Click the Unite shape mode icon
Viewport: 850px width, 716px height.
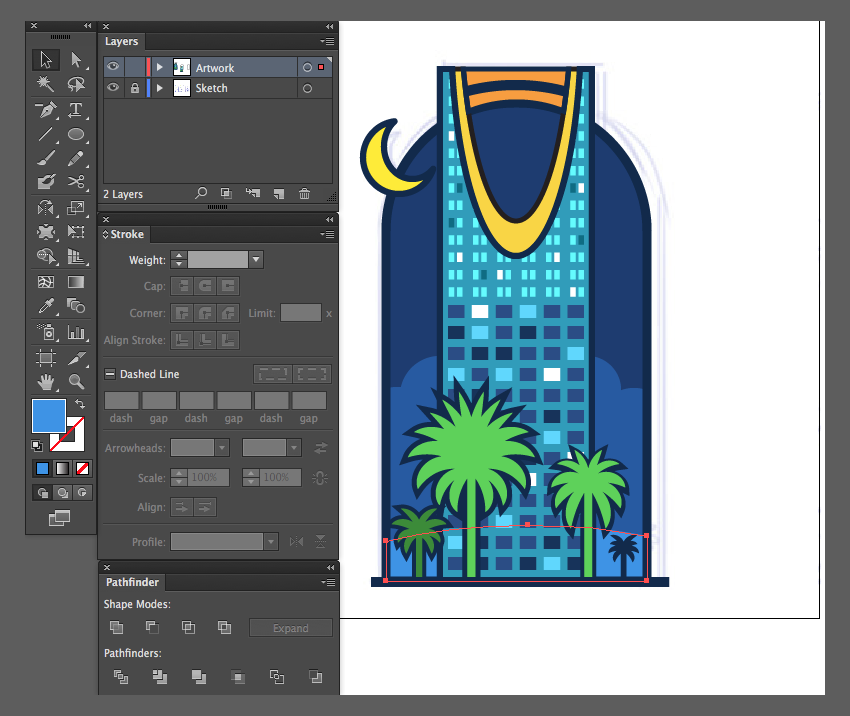[x=117, y=627]
